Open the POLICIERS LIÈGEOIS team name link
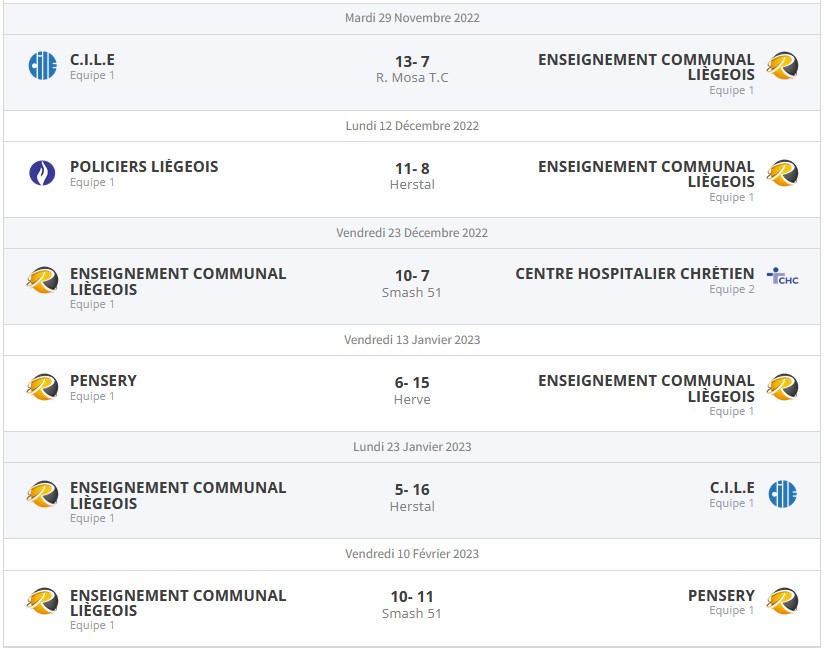Screen dimensions: 825x651 144,167
